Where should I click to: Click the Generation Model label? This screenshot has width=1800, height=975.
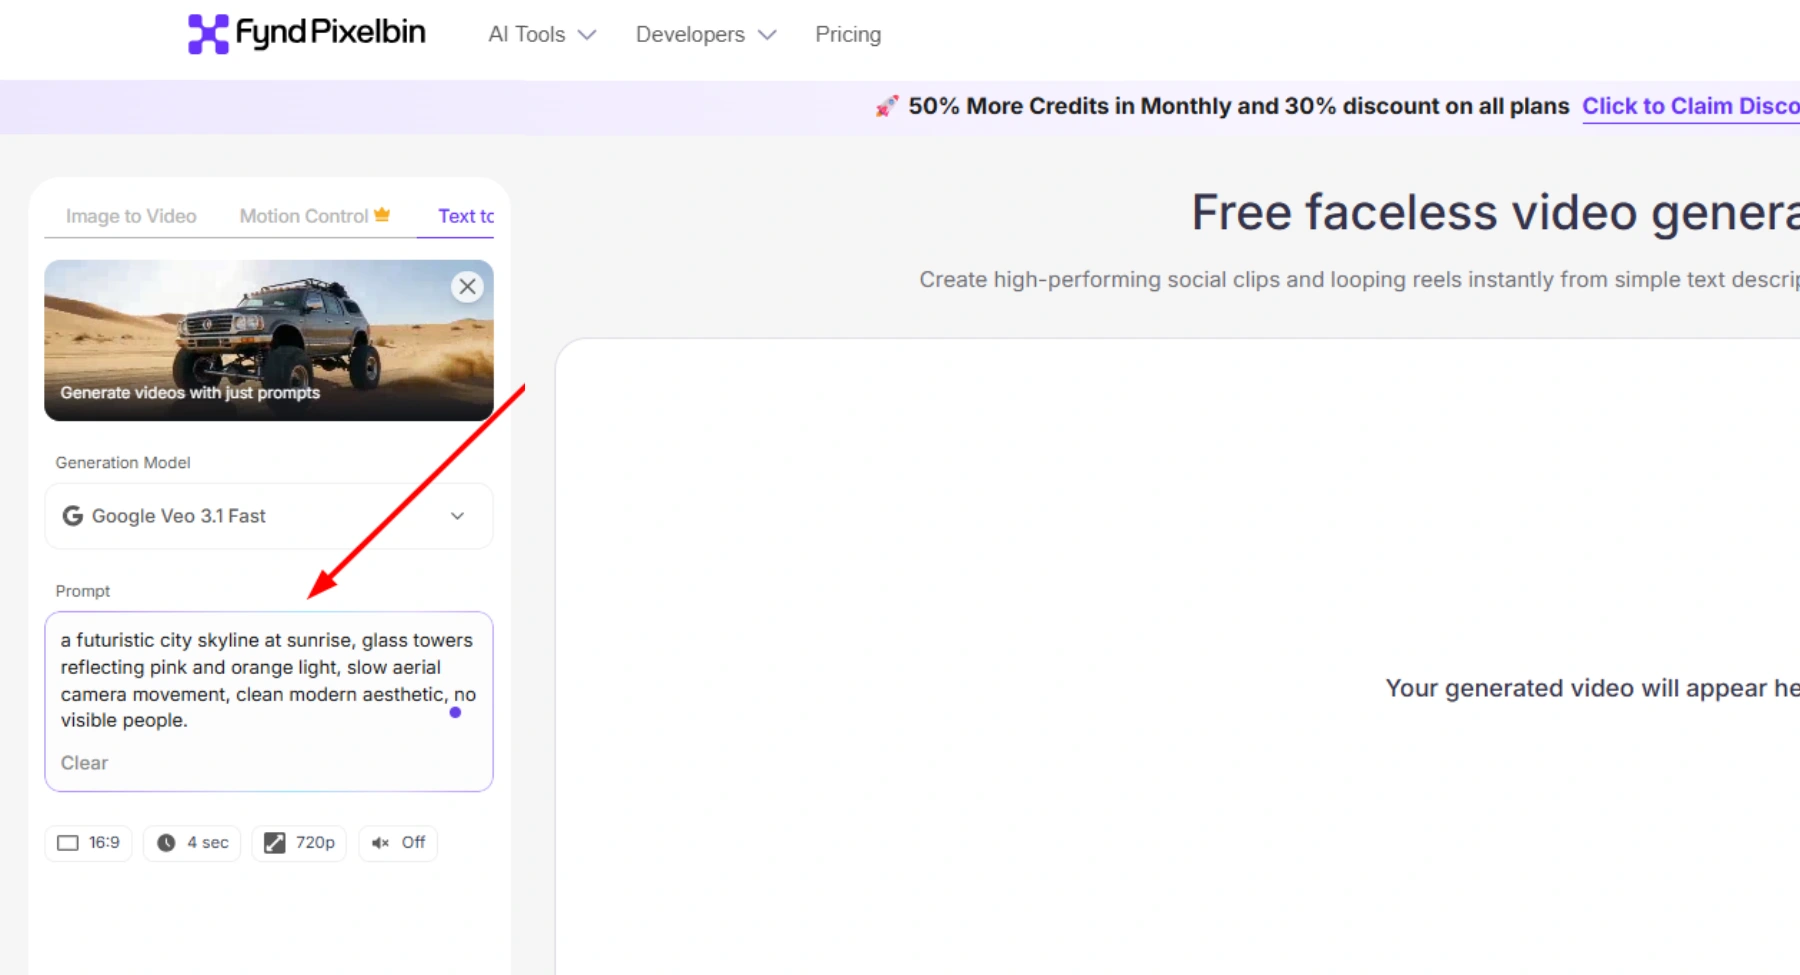[123, 463]
